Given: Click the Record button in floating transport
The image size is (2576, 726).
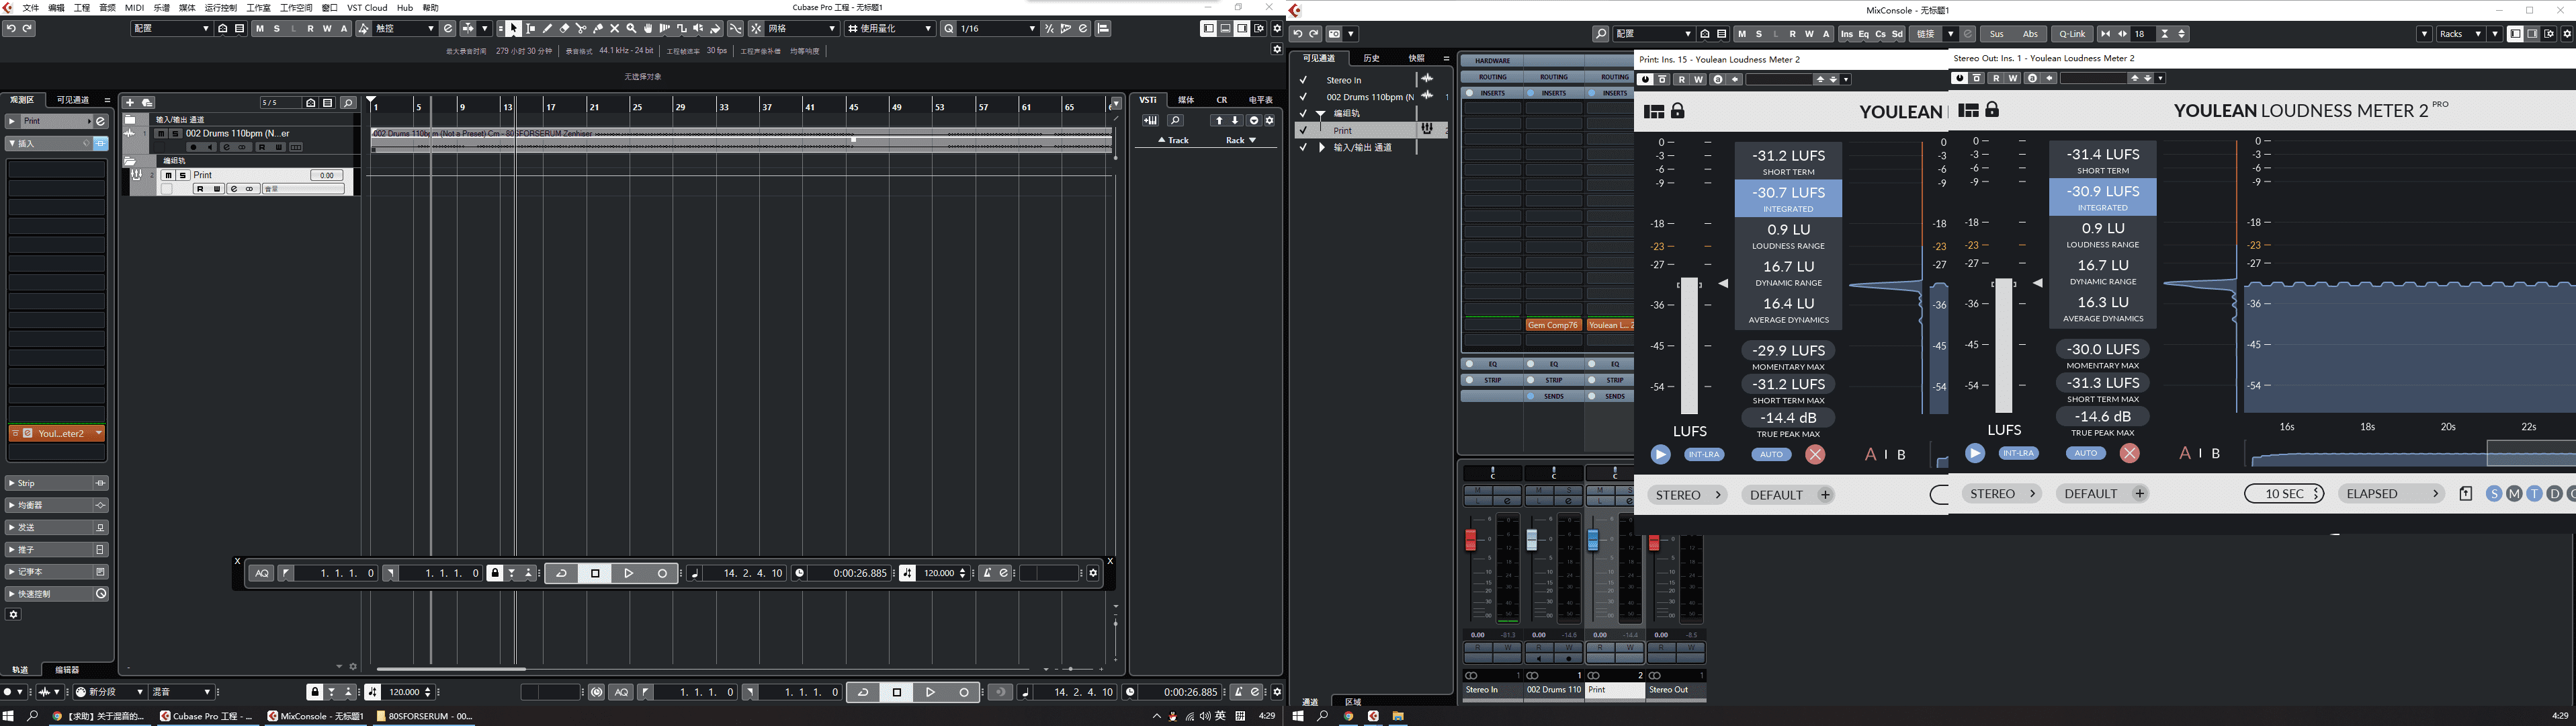Looking at the screenshot, I should pyautogui.click(x=662, y=573).
